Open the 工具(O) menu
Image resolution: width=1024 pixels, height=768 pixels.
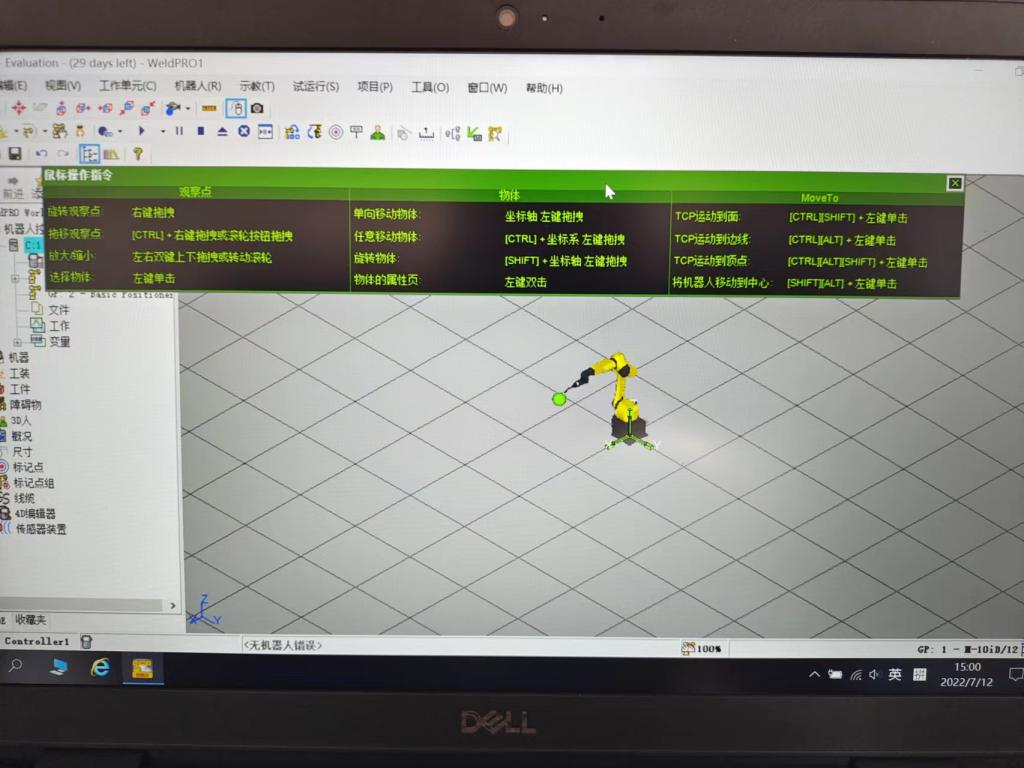pos(430,87)
